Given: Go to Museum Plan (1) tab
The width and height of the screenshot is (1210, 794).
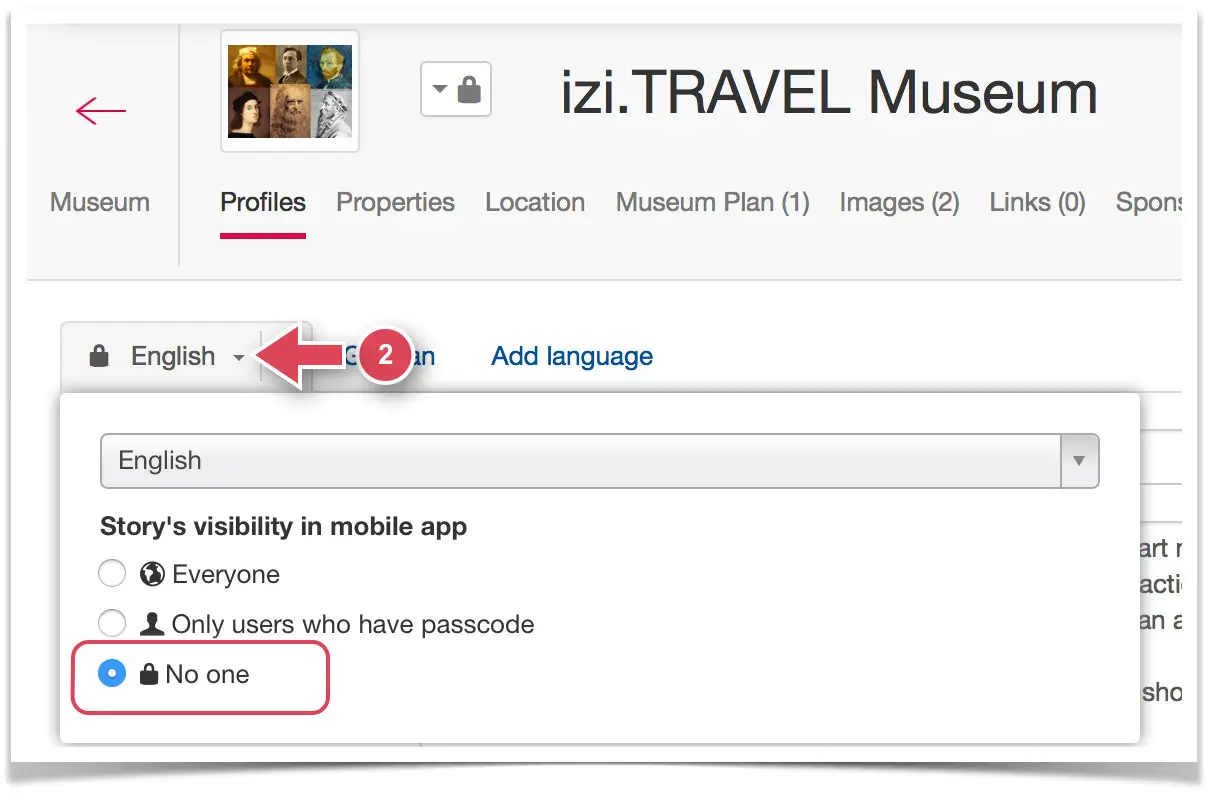Looking at the screenshot, I should (712, 202).
